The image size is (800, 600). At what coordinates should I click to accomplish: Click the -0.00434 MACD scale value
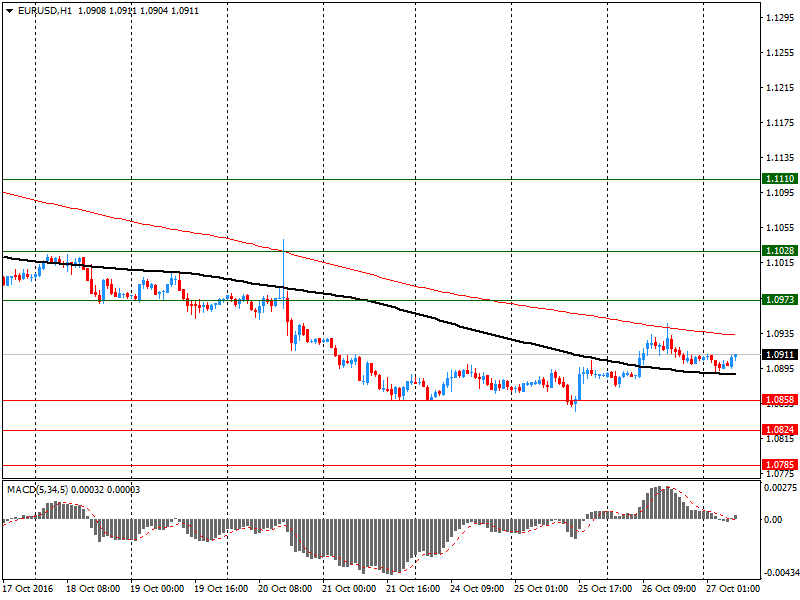[x=780, y=573]
